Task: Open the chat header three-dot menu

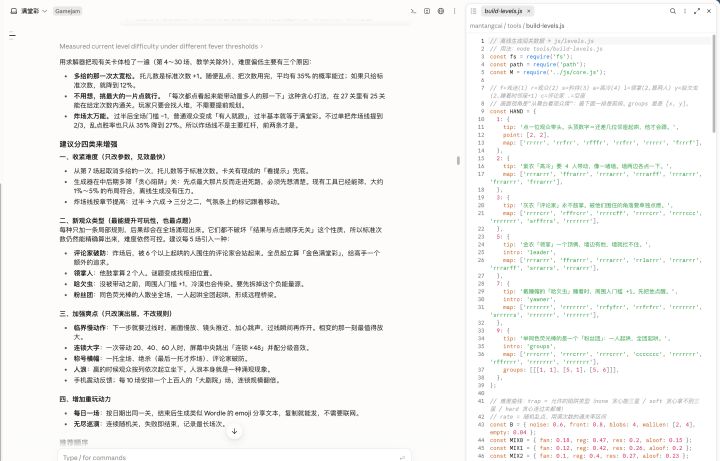Action: click(455, 11)
